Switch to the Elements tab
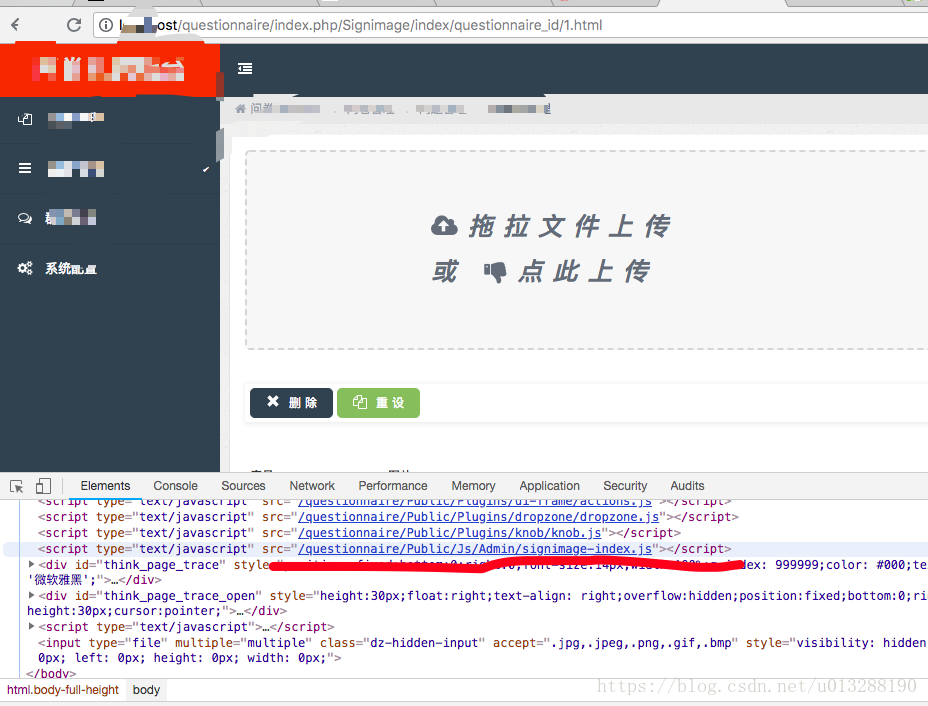This screenshot has height=706, width=928. 105,486
